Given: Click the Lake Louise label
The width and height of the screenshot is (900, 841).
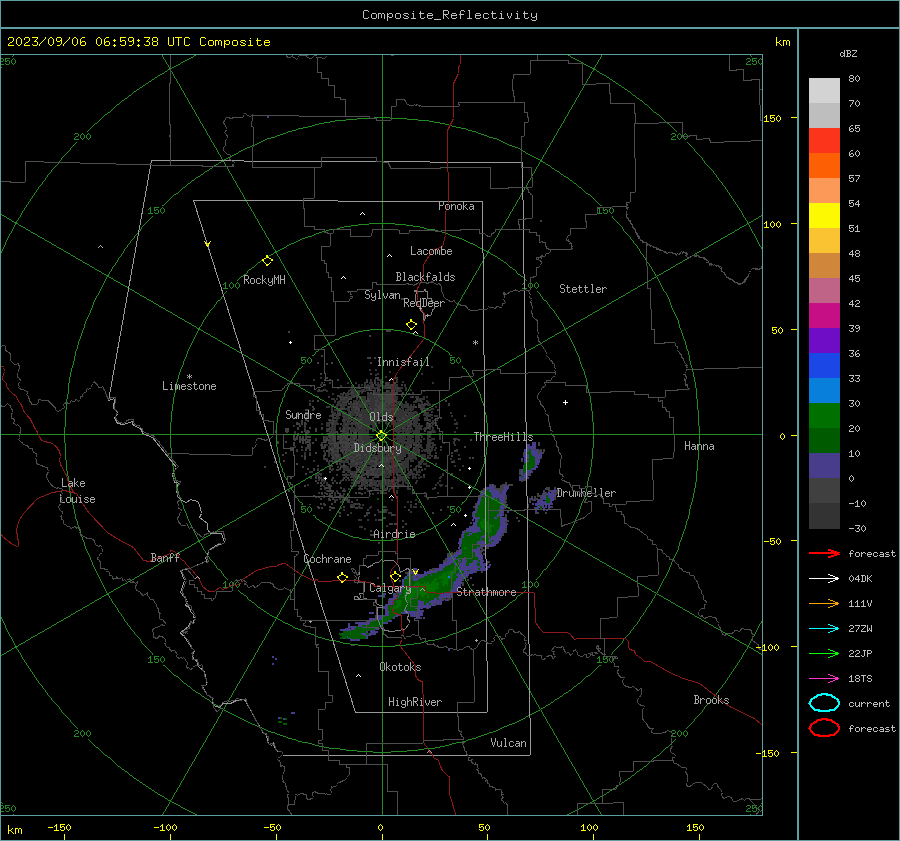Looking at the screenshot, I should (77, 491).
